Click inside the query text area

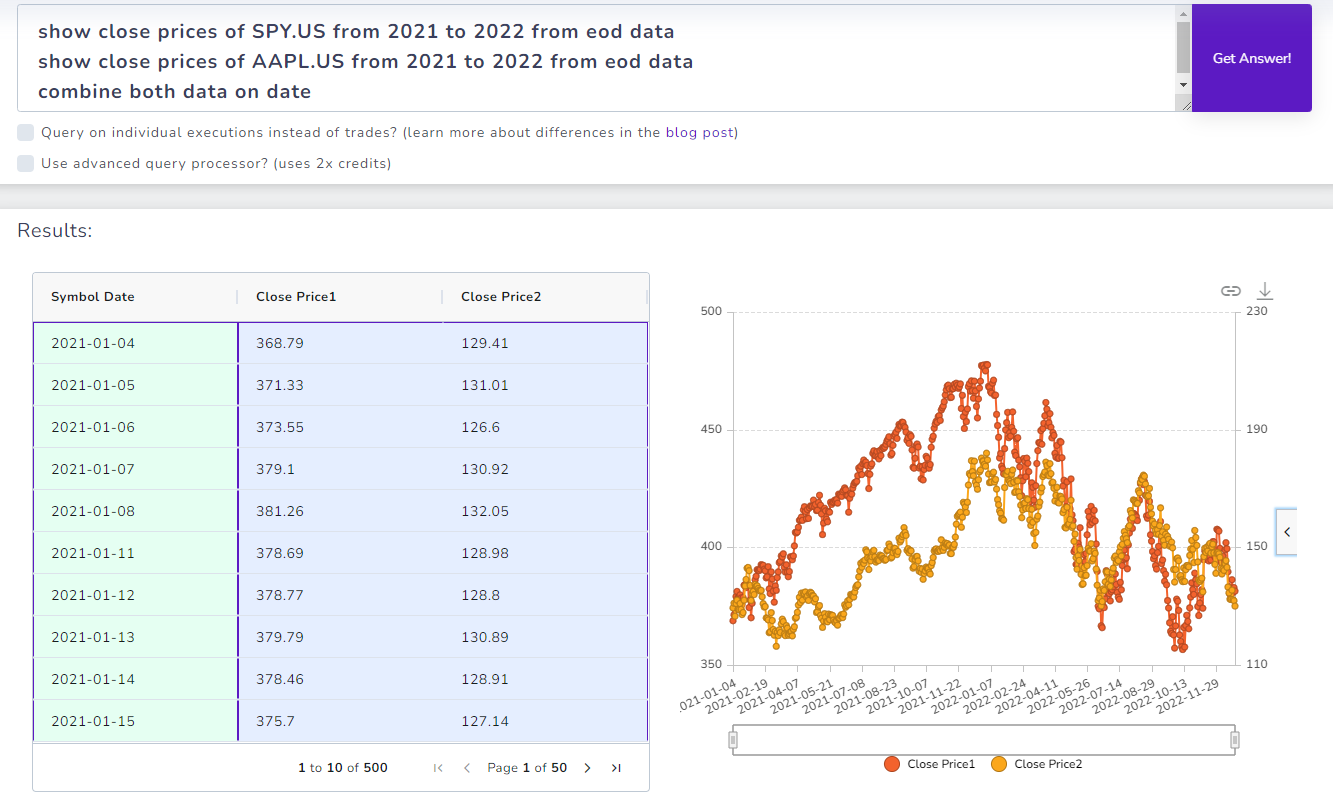596,58
